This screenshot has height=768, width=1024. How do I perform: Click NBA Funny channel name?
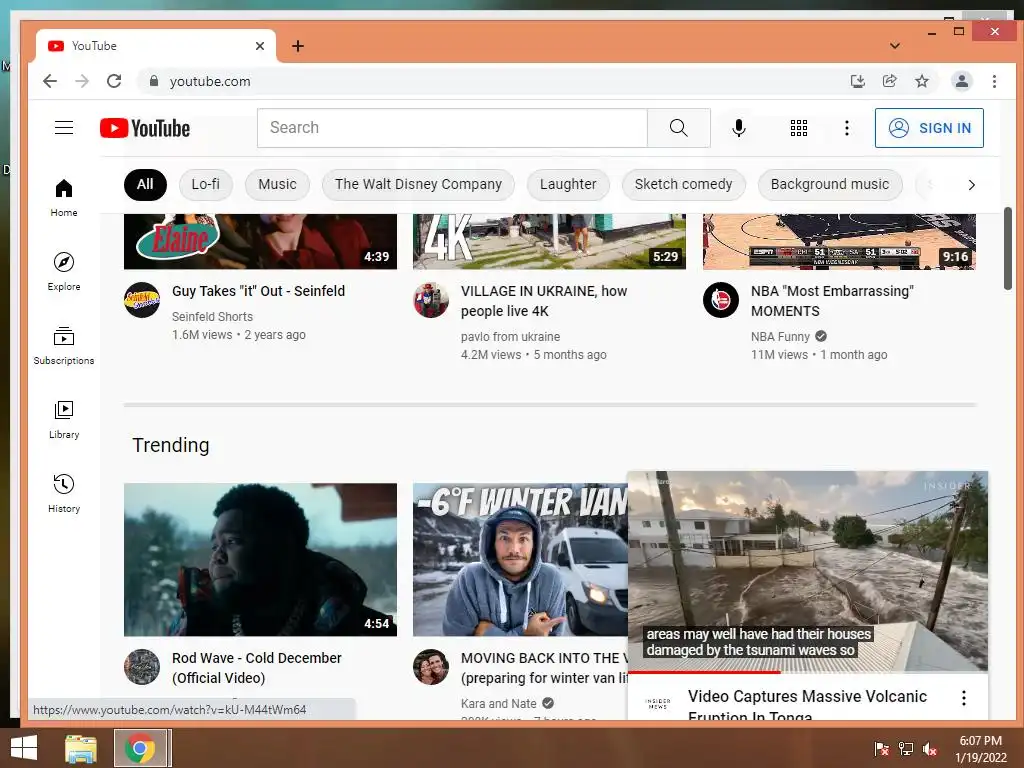[780, 337]
